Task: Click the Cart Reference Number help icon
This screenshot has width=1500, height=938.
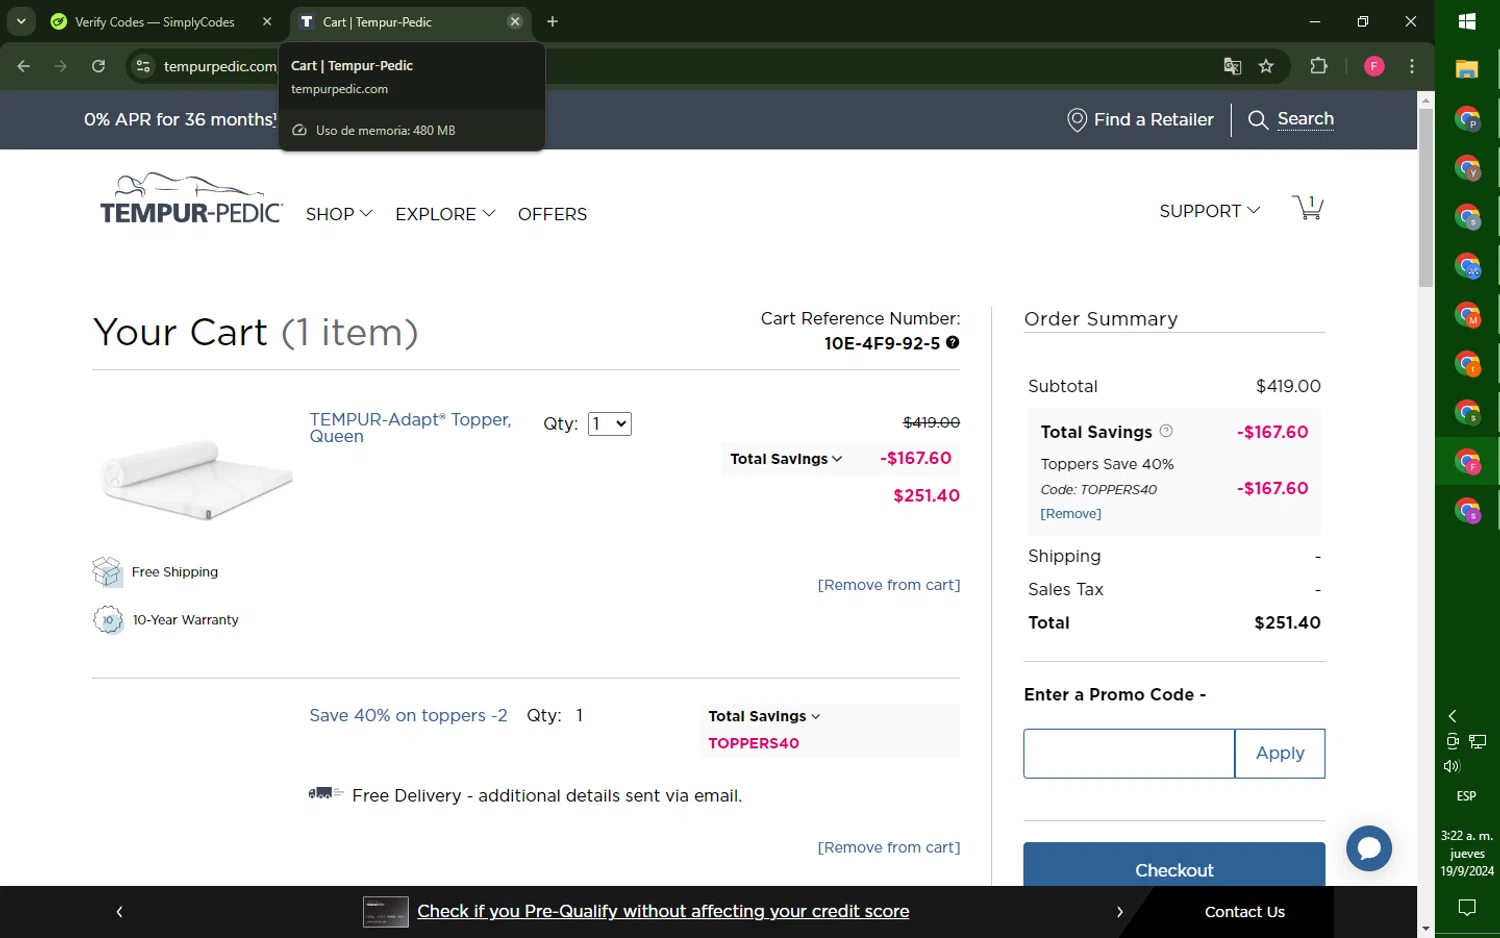Action: pyautogui.click(x=952, y=343)
